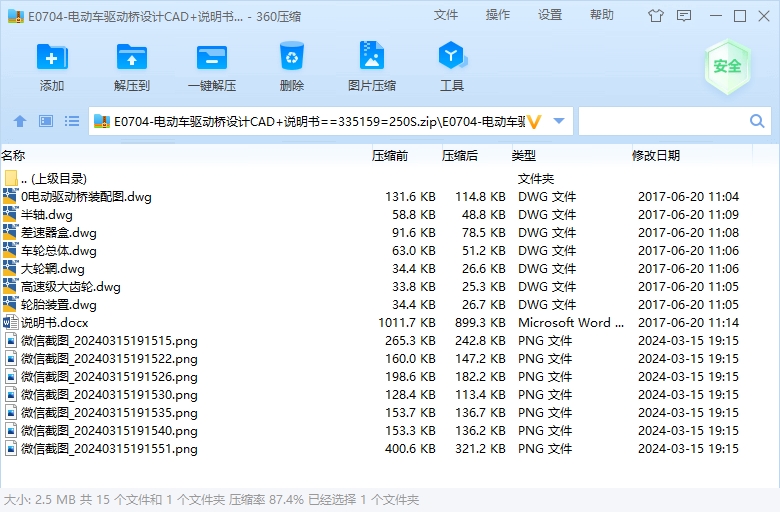Select 微信截图_20240315191535.png file name
The width and height of the screenshot is (780, 512).
click(109, 412)
